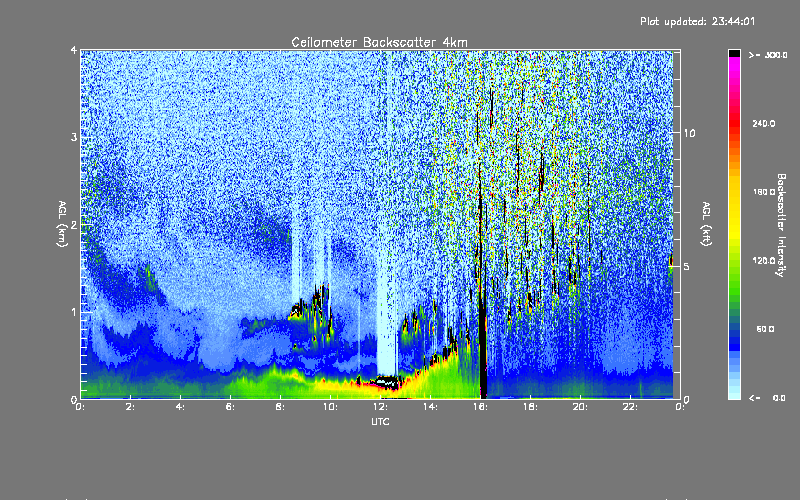Click the "60.0" colorbar label
800x500 pixels.
[x=765, y=329]
